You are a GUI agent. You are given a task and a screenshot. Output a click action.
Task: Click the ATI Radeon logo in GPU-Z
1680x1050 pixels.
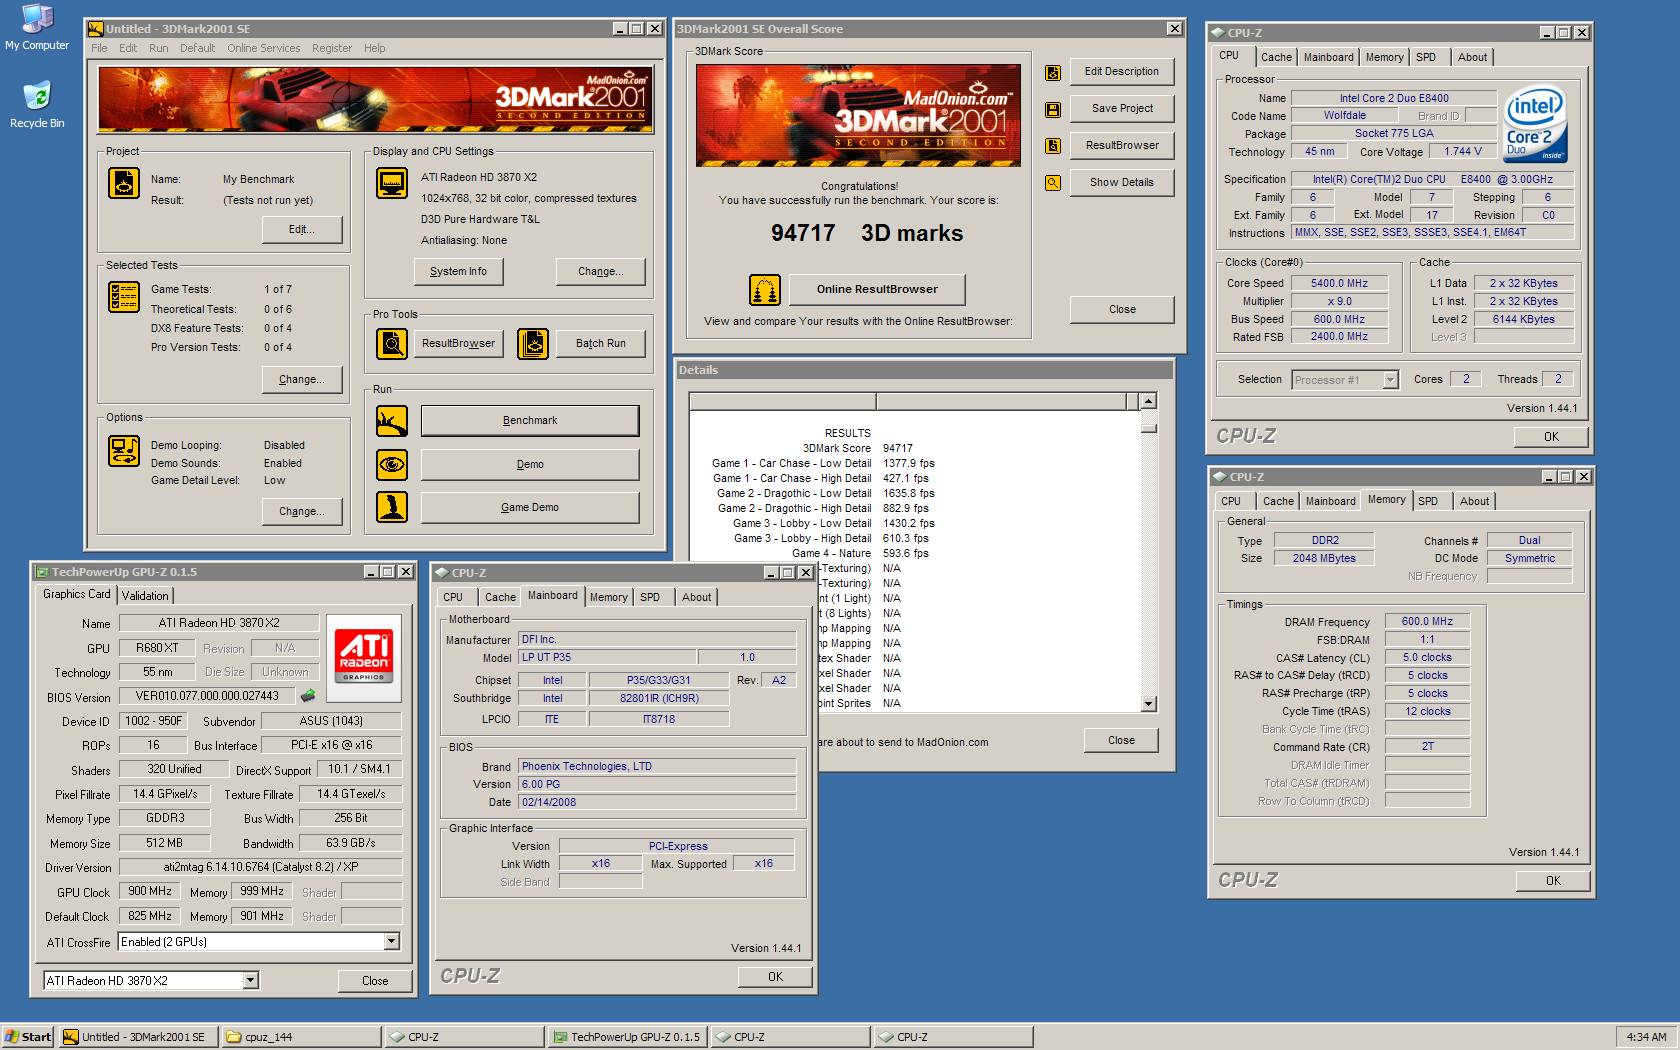(x=364, y=658)
